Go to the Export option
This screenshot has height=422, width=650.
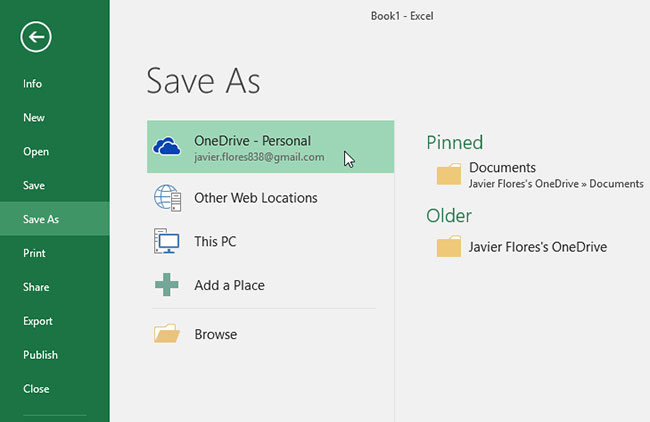[55, 321]
